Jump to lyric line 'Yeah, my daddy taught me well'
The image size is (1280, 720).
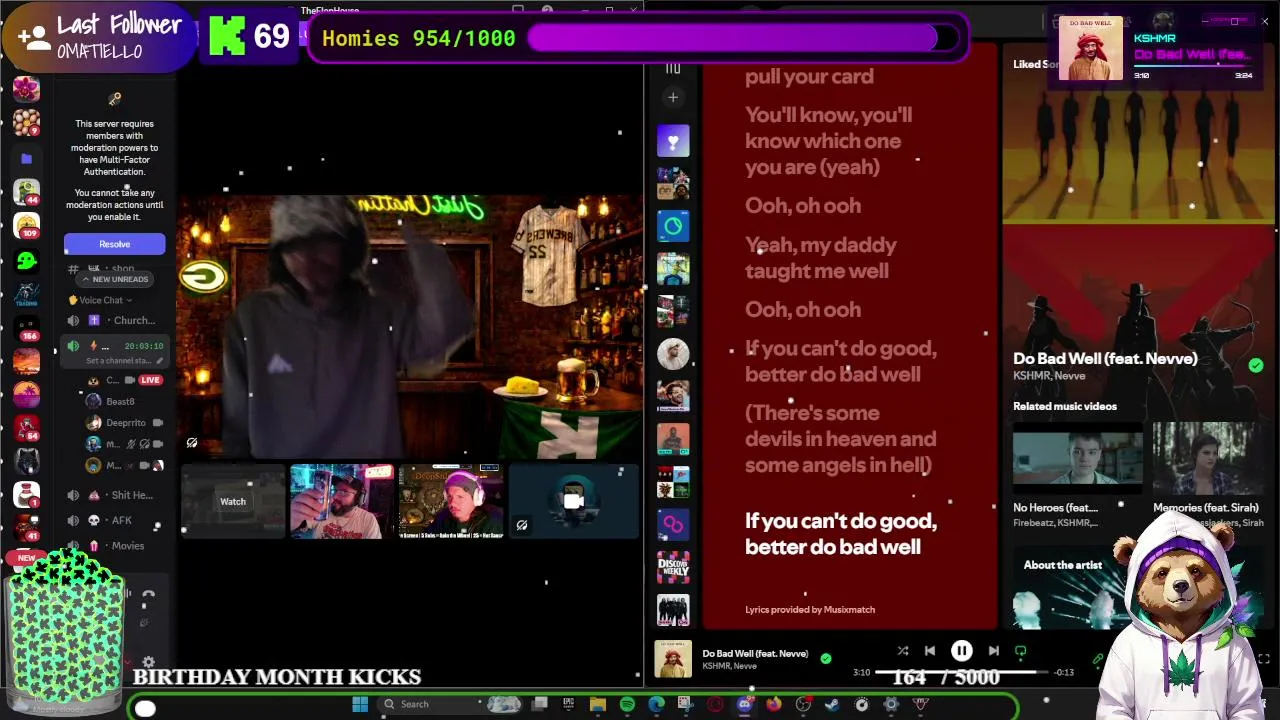821,257
